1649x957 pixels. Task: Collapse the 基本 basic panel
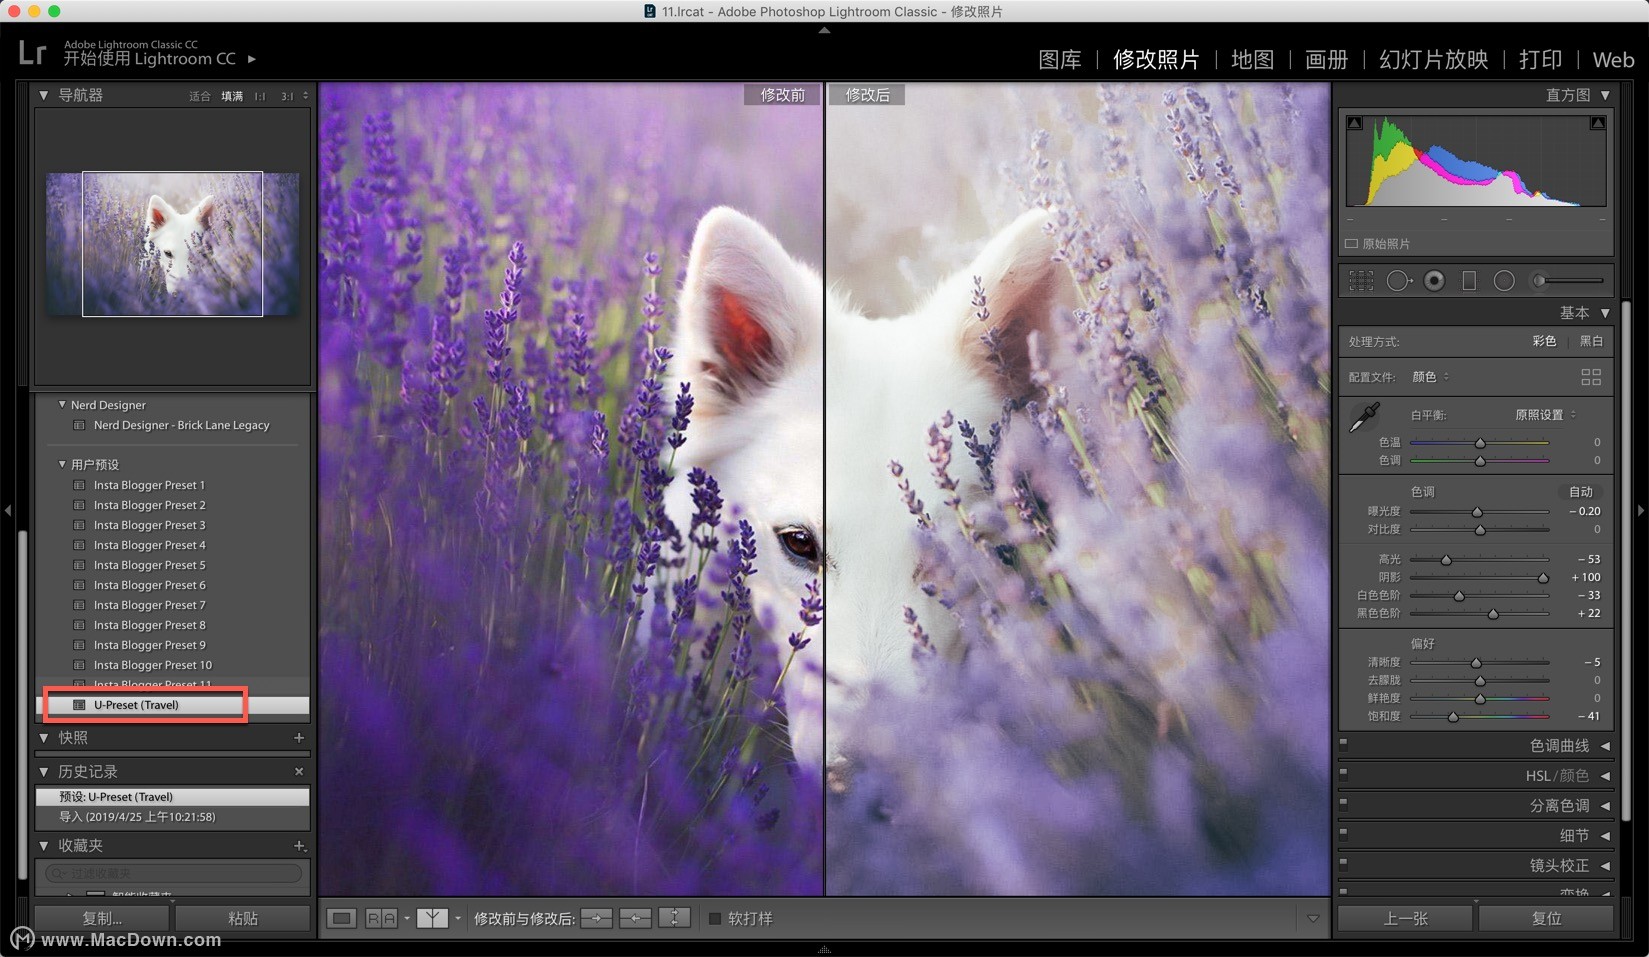1605,313
